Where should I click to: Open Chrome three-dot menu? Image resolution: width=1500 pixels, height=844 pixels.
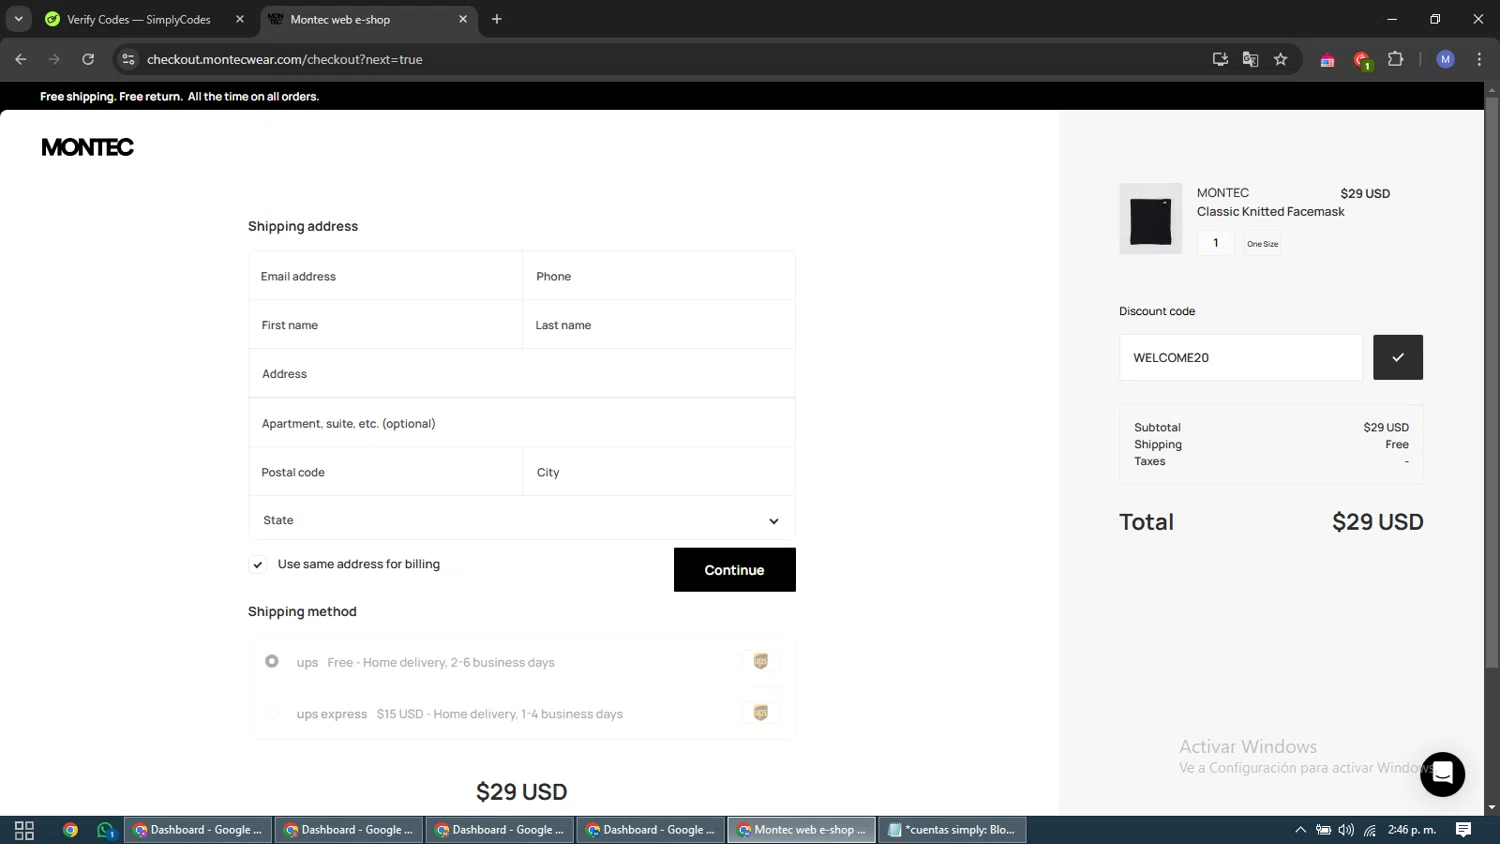1479,59
